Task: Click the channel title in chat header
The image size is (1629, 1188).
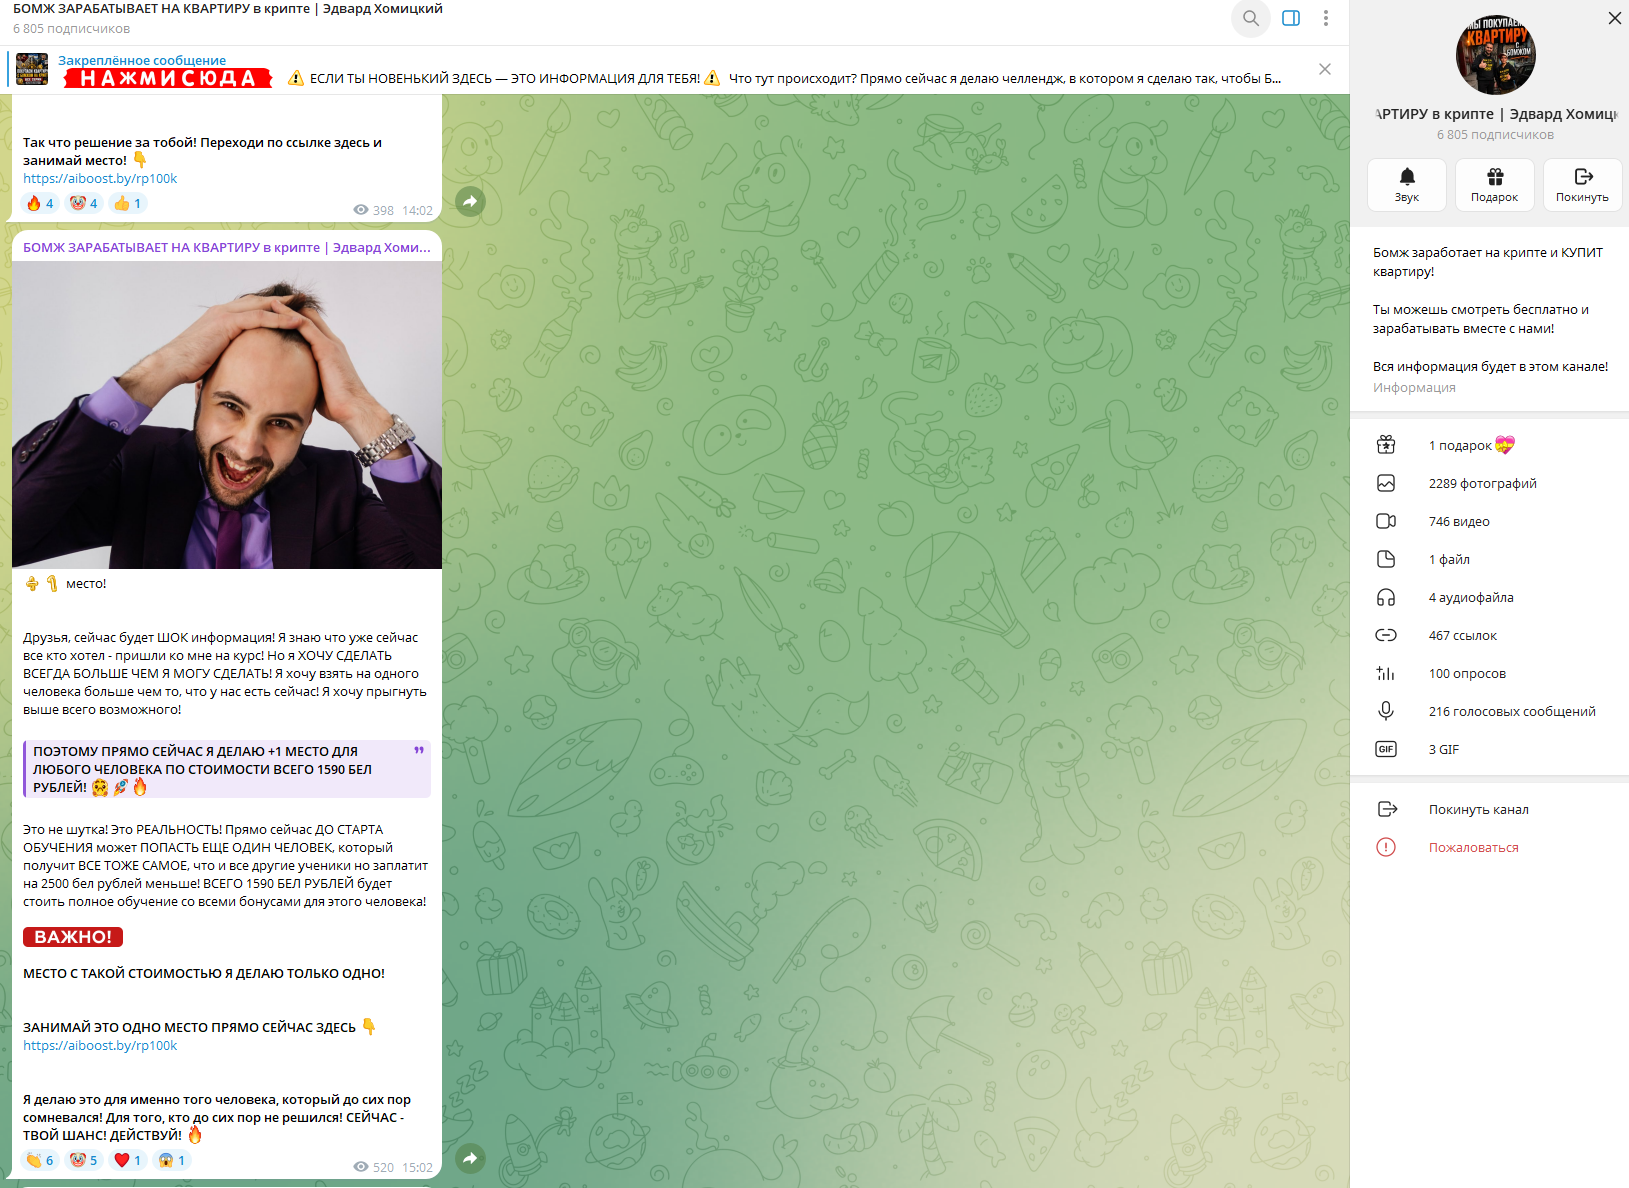Action: tap(228, 9)
